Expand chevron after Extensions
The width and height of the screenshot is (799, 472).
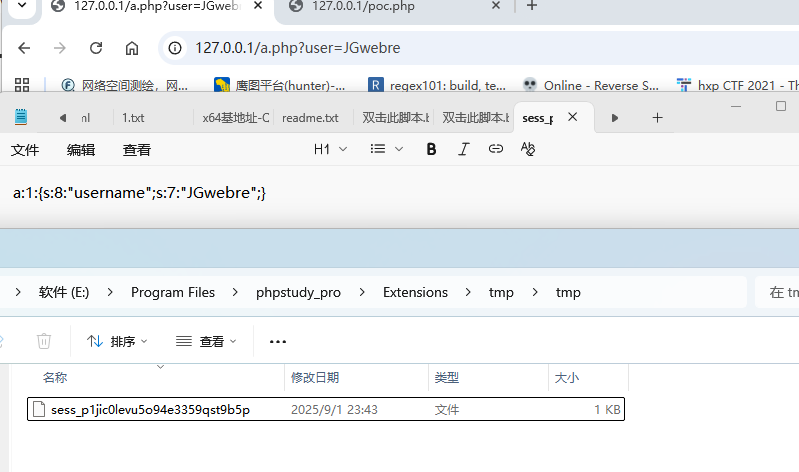click(x=468, y=292)
